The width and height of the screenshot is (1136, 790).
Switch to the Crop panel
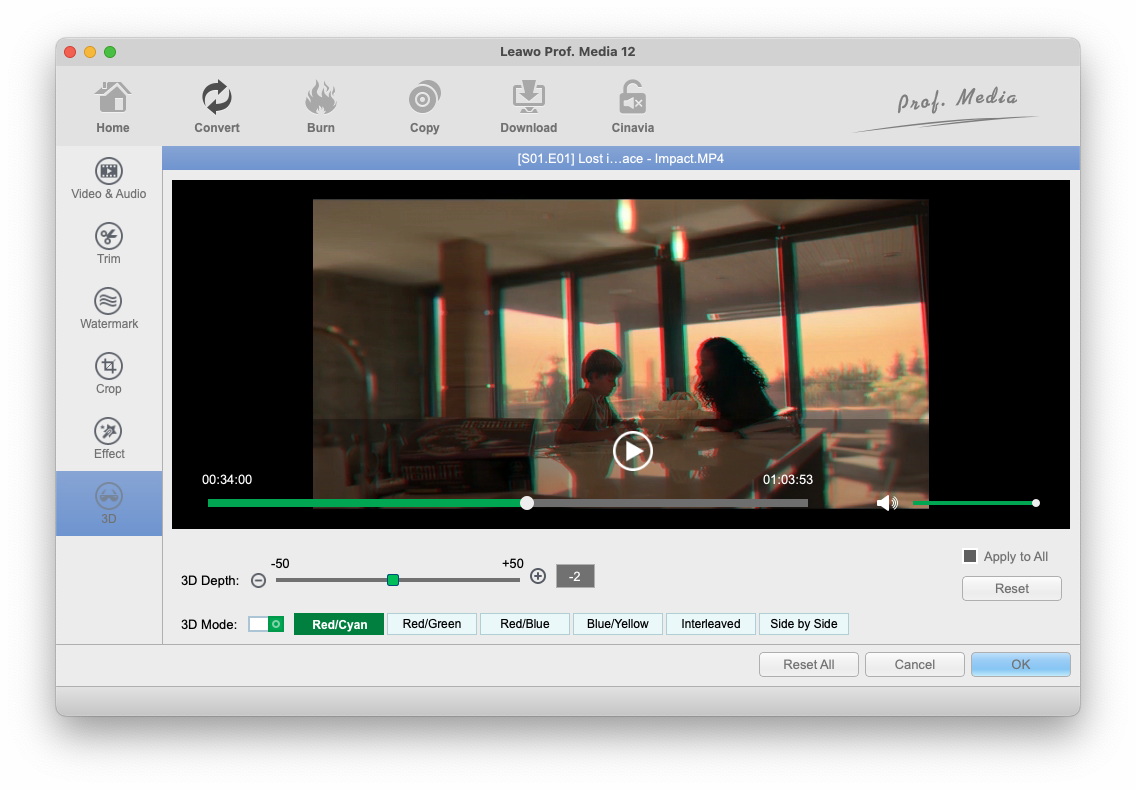coord(109,374)
